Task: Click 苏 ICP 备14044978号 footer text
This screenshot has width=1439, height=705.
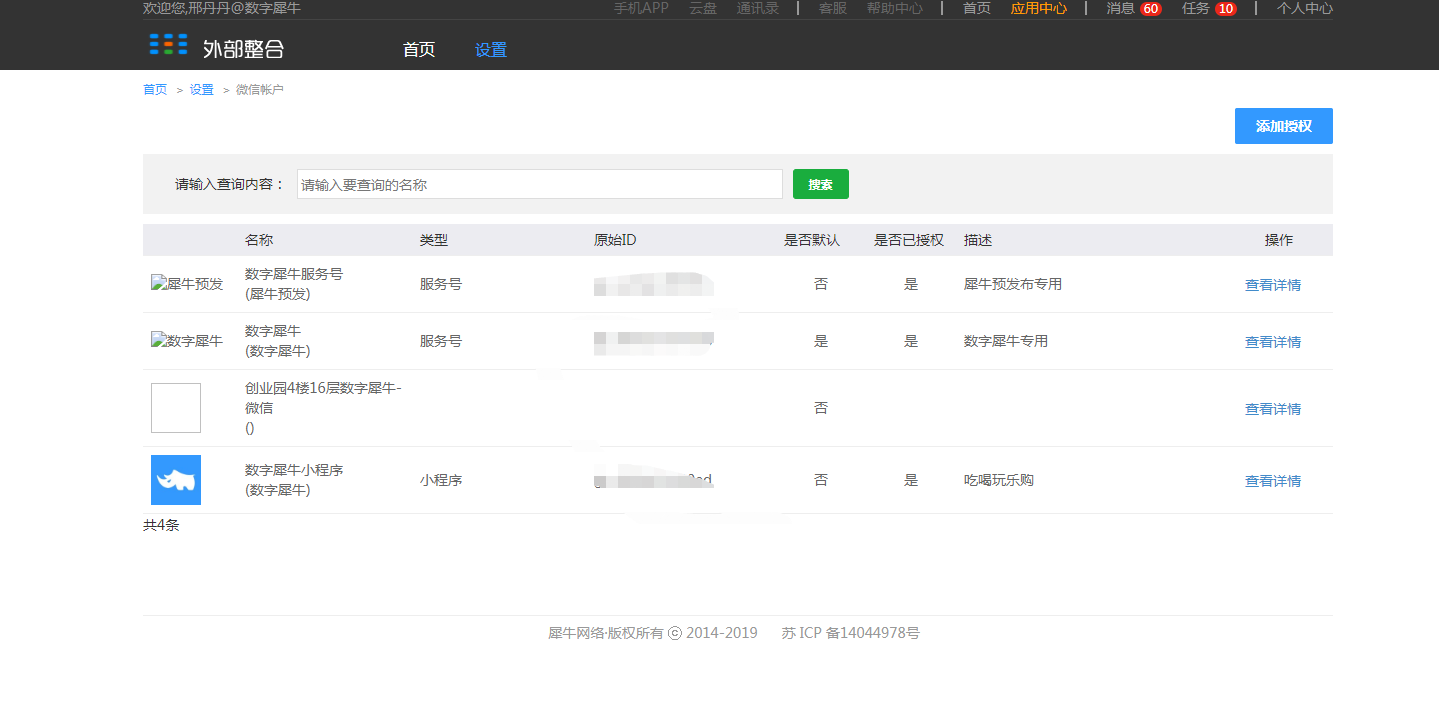Action: coord(851,633)
